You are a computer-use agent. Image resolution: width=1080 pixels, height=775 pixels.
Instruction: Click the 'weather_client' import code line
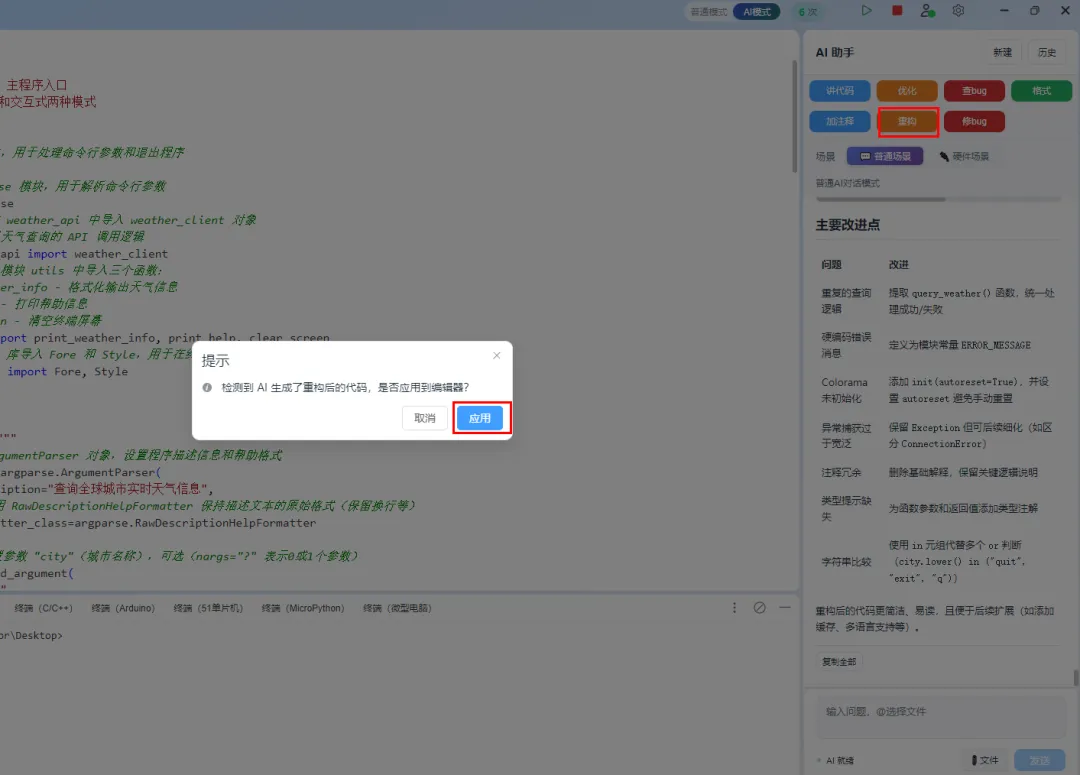(84, 254)
